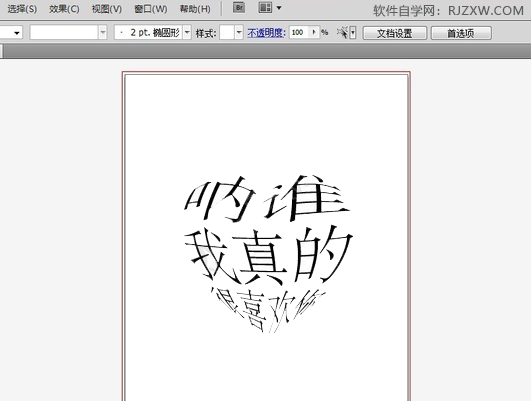Click the 样式 style swatch box

point(227,33)
